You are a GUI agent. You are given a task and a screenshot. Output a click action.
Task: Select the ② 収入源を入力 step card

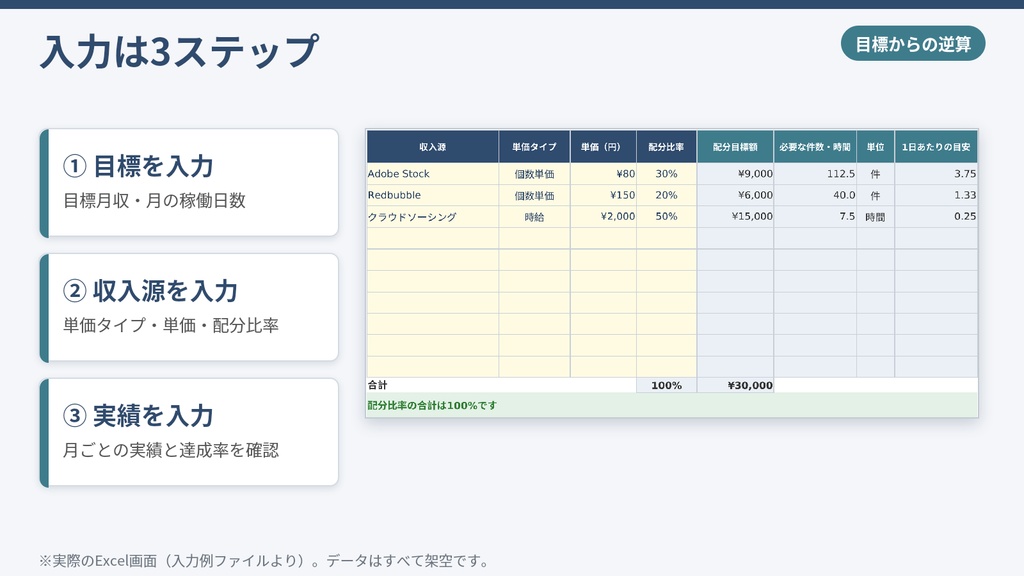[x=189, y=308]
